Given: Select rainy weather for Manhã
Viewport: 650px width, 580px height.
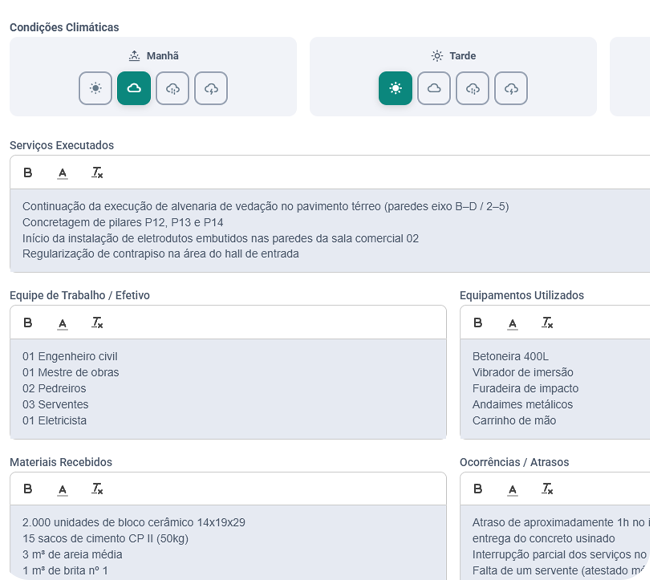Looking at the screenshot, I should click(172, 88).
